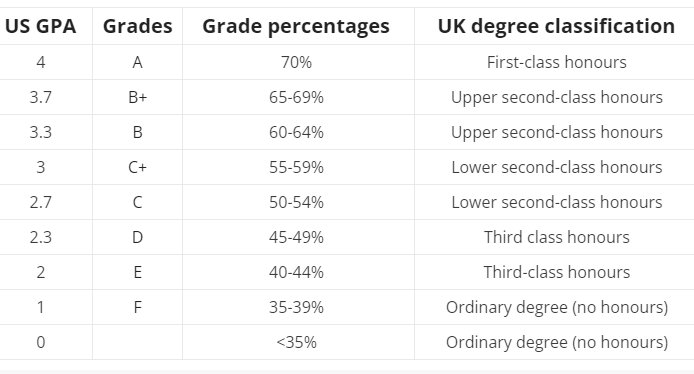Viewport: 694px width, 374px height.
Task: Click the 40-44% percentage cell
Action: (x=296, y=272)
